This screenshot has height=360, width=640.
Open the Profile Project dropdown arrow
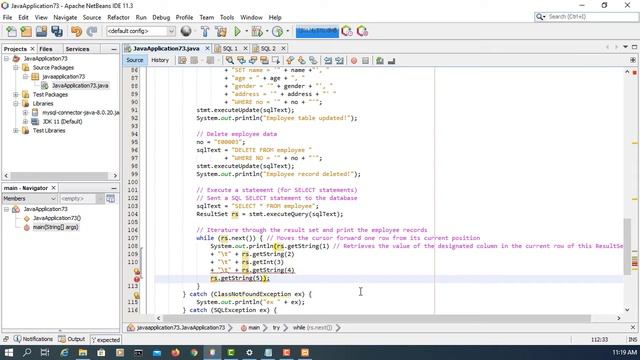287,31
